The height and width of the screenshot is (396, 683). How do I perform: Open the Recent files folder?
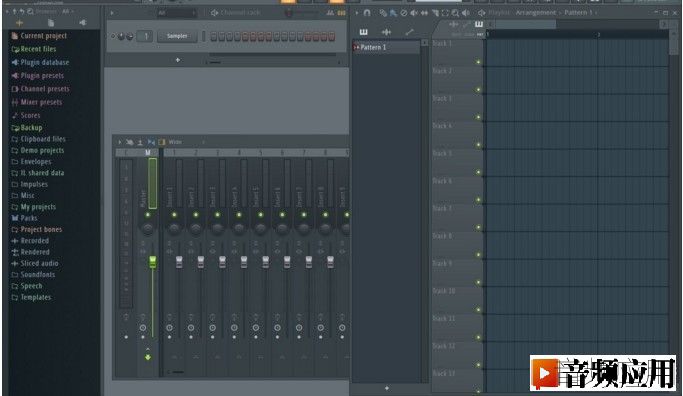coord(34,49)
